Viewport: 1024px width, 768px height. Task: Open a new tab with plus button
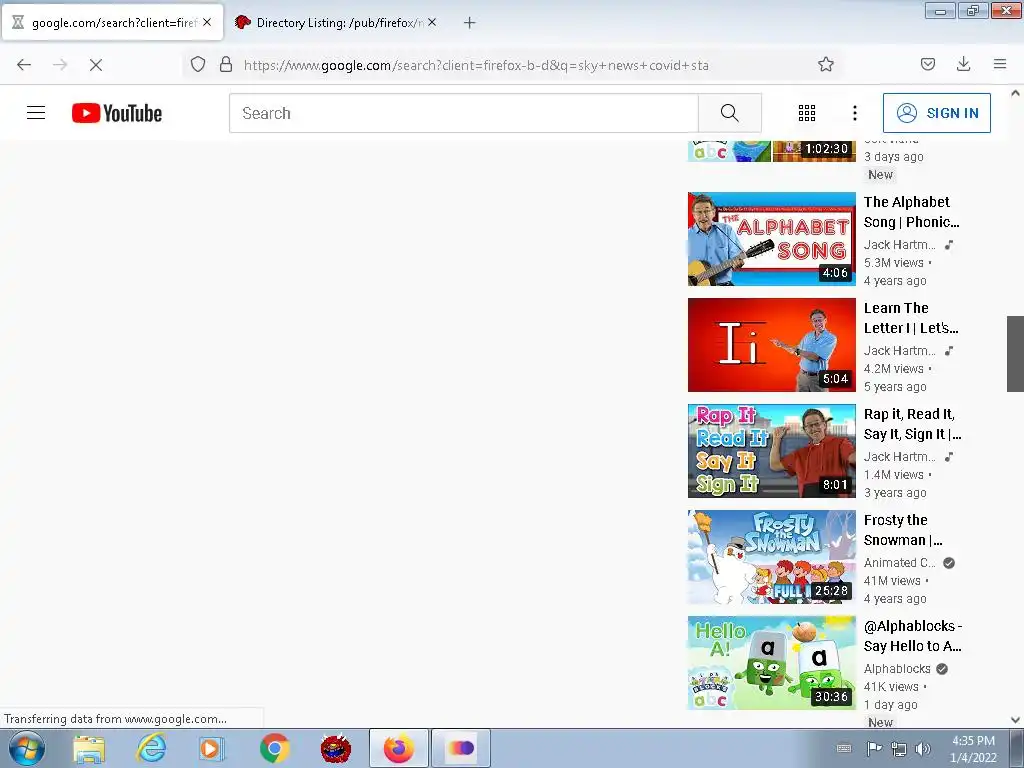[470, 23]
